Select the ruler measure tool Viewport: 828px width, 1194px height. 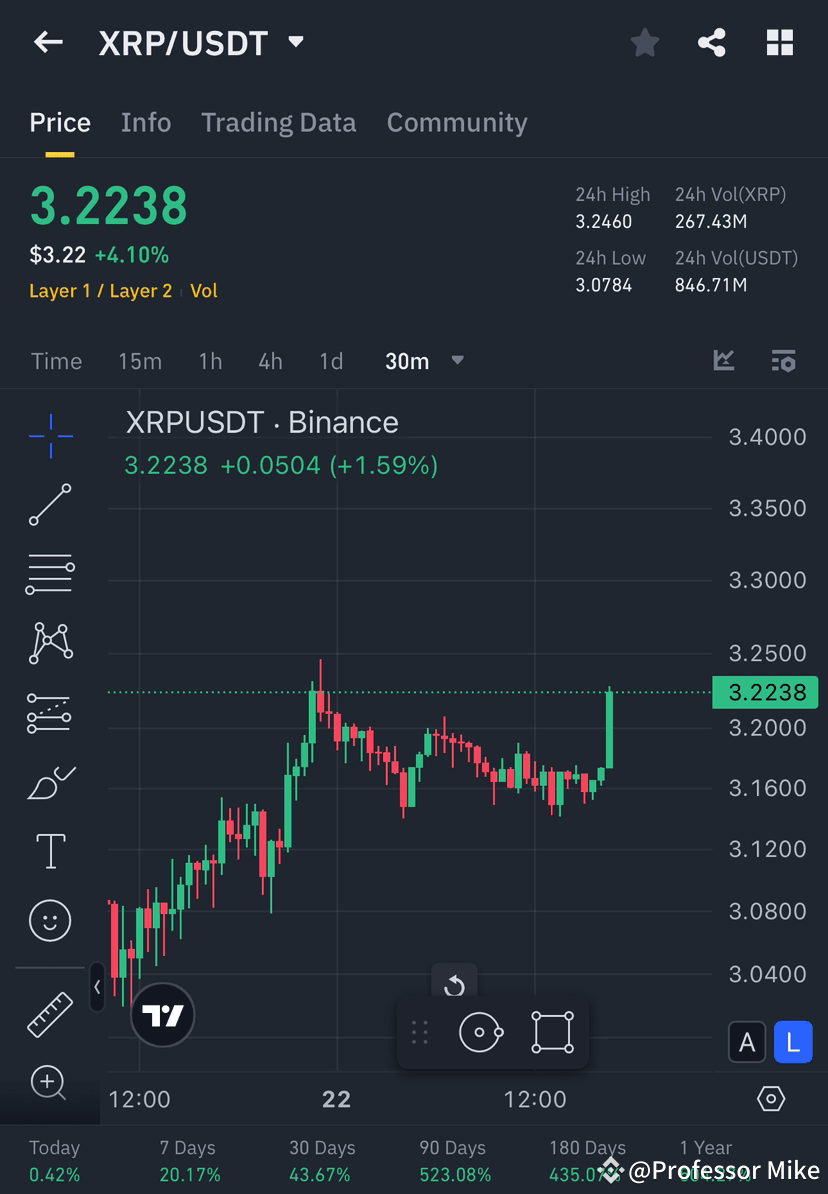pos(50,1013)
